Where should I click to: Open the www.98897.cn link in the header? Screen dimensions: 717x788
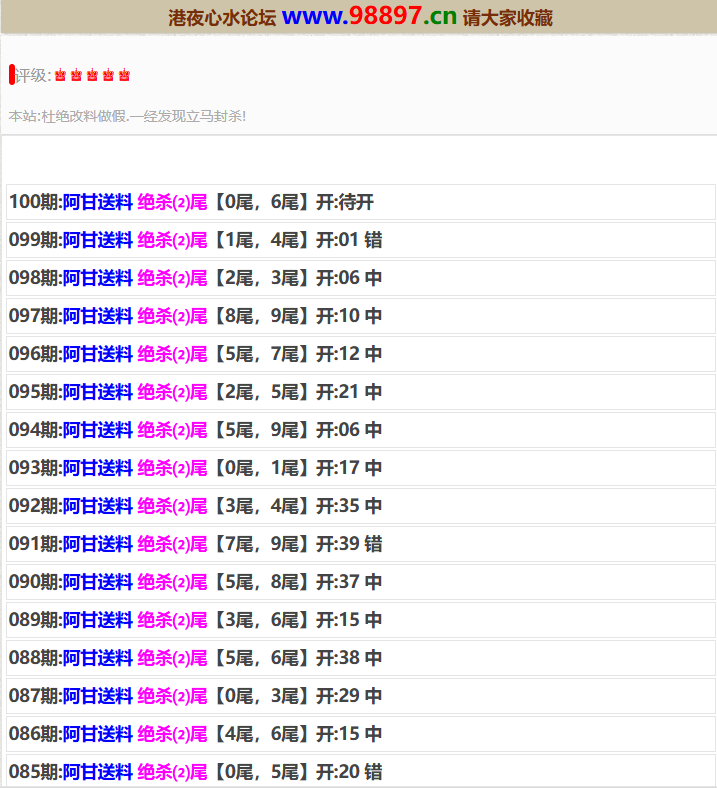(369, 17)
